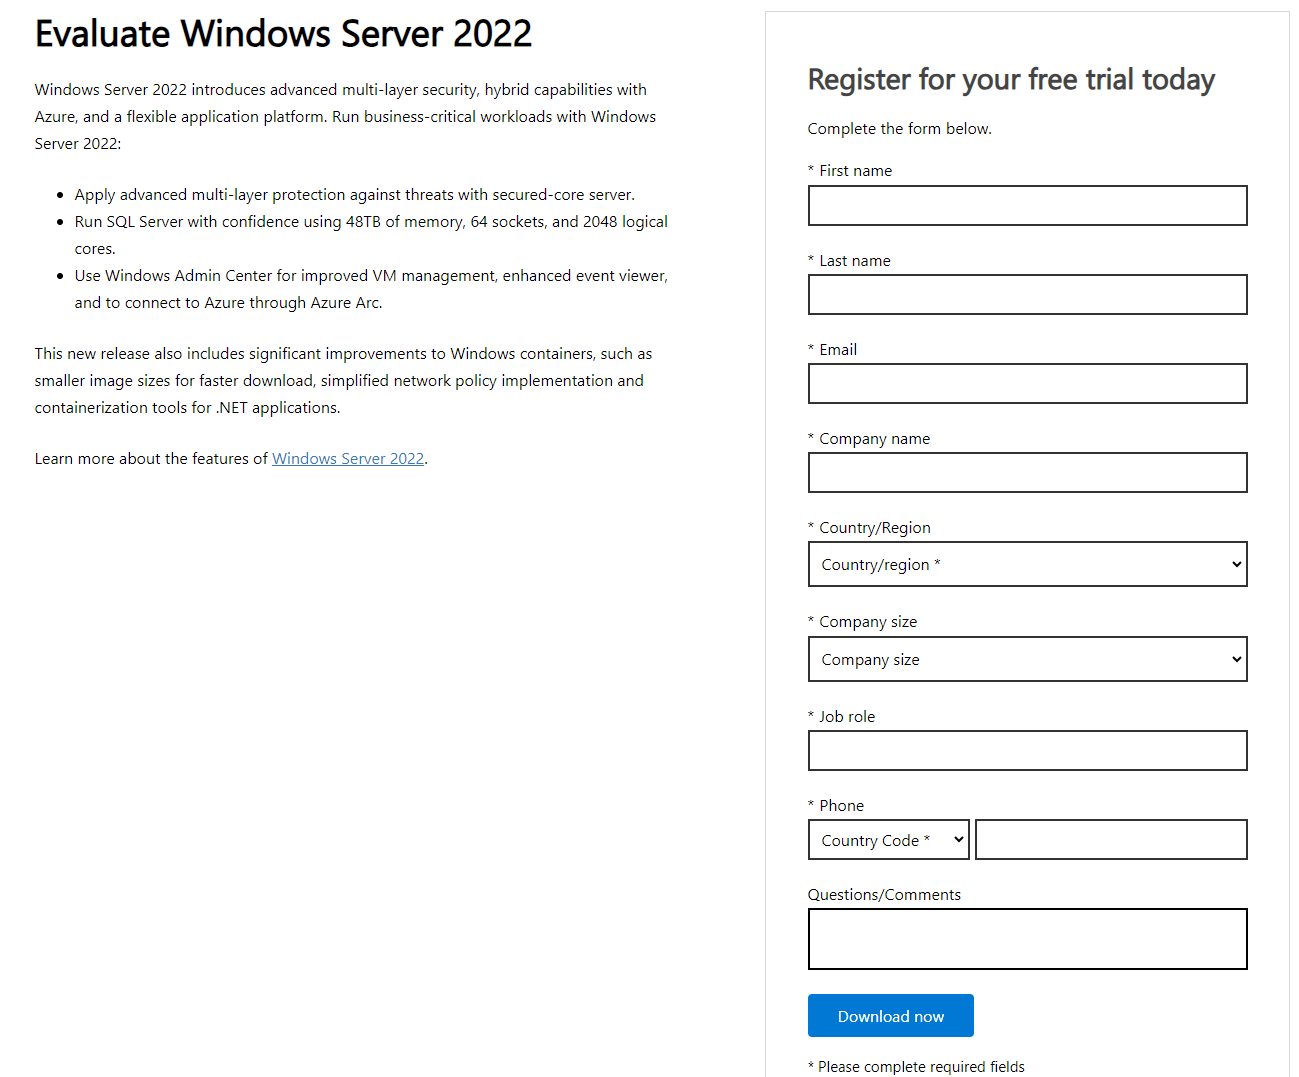This screenshot has height=1077, width=1299.
Task: Click the '* Email' label
Action: 832,350
